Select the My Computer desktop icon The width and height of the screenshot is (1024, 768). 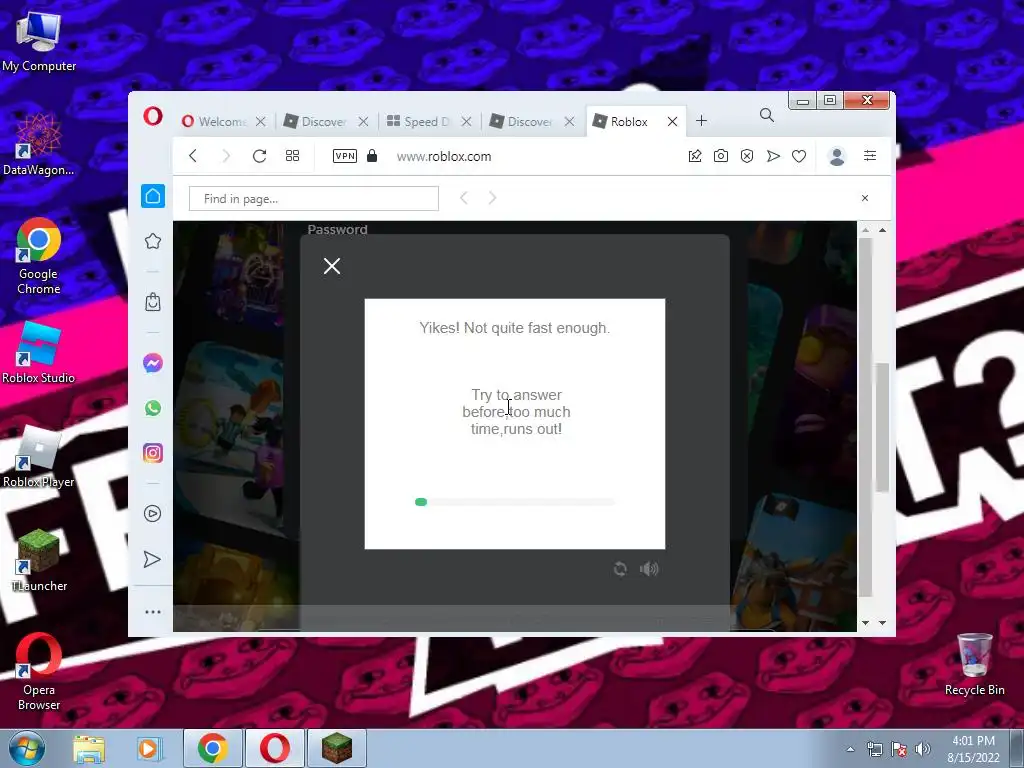[x=39, y=41]
